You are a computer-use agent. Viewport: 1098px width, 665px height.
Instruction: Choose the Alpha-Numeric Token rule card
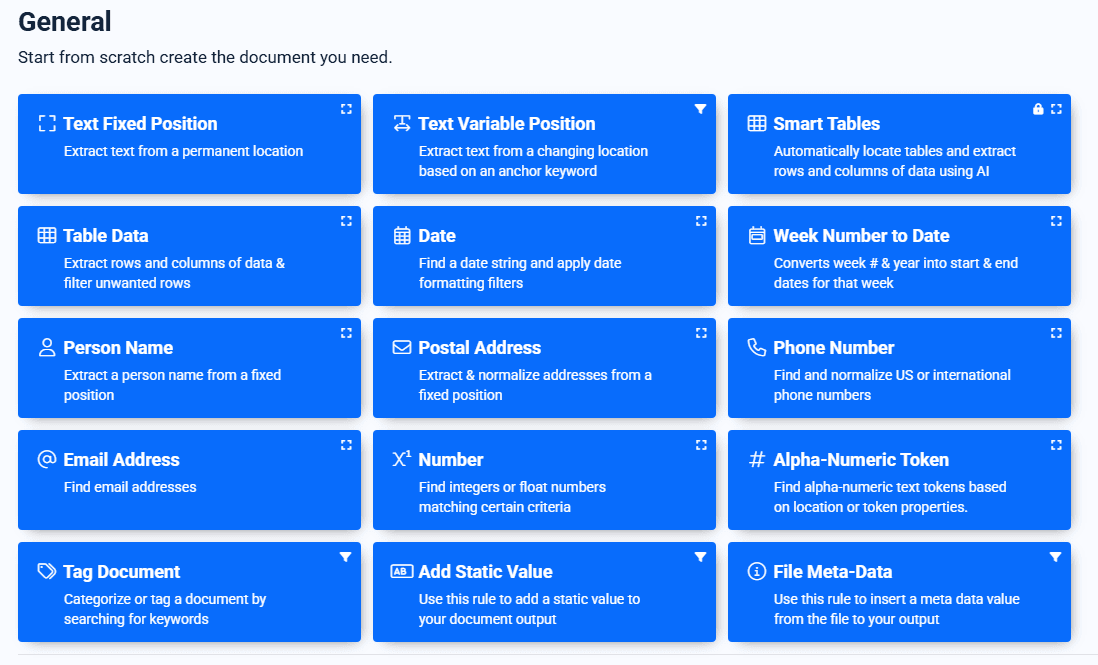[x=861, y=460]
